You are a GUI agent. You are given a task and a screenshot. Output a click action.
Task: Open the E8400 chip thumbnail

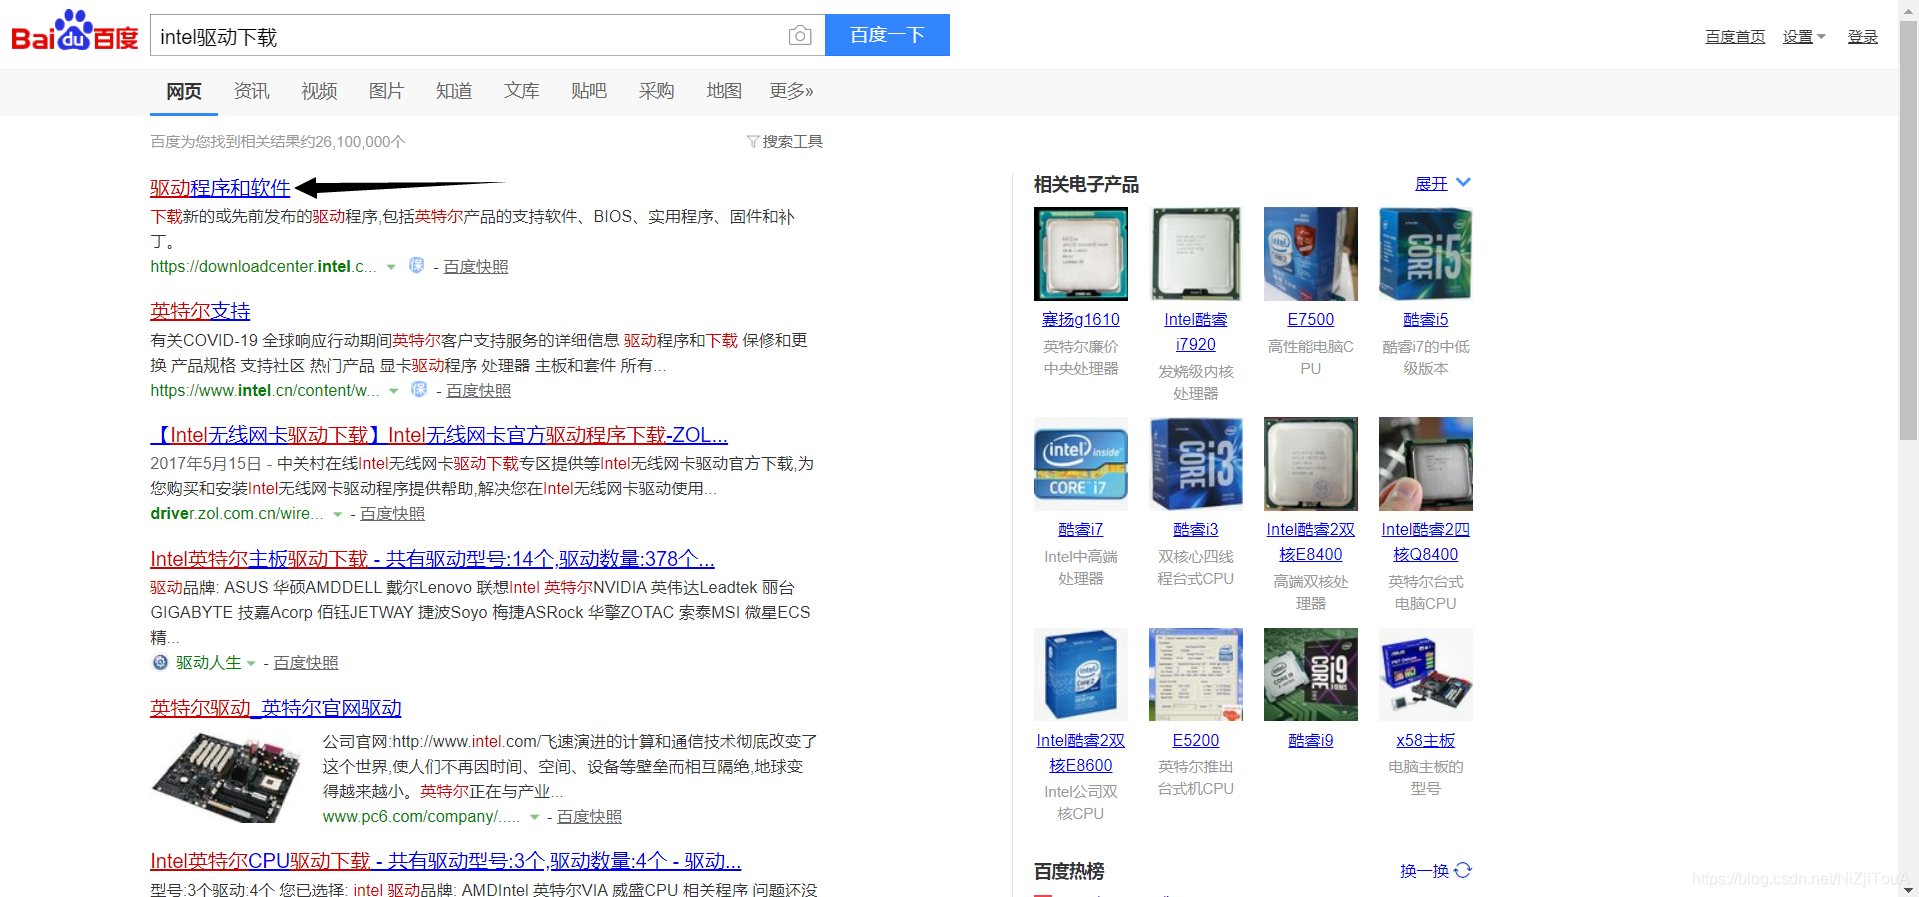[1311, 464]
